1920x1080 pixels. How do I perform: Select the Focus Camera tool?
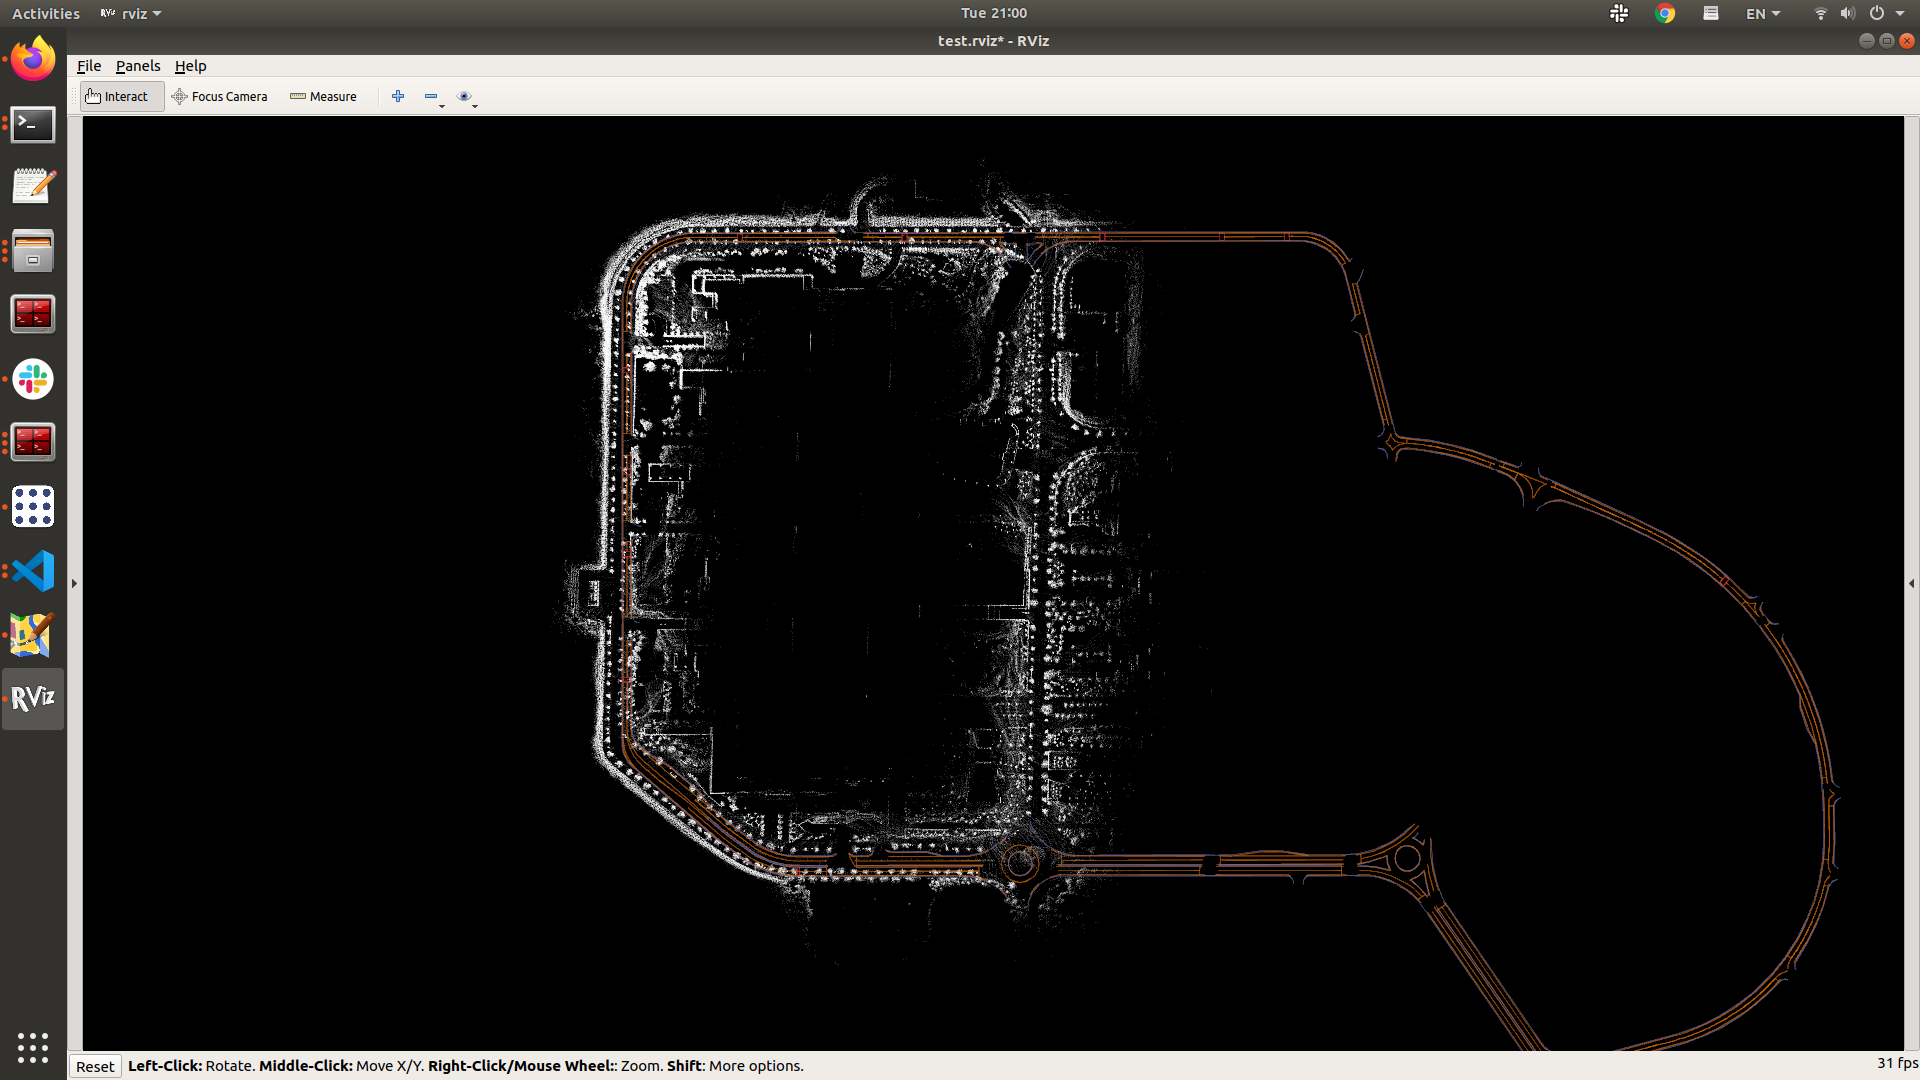point(220,97)
